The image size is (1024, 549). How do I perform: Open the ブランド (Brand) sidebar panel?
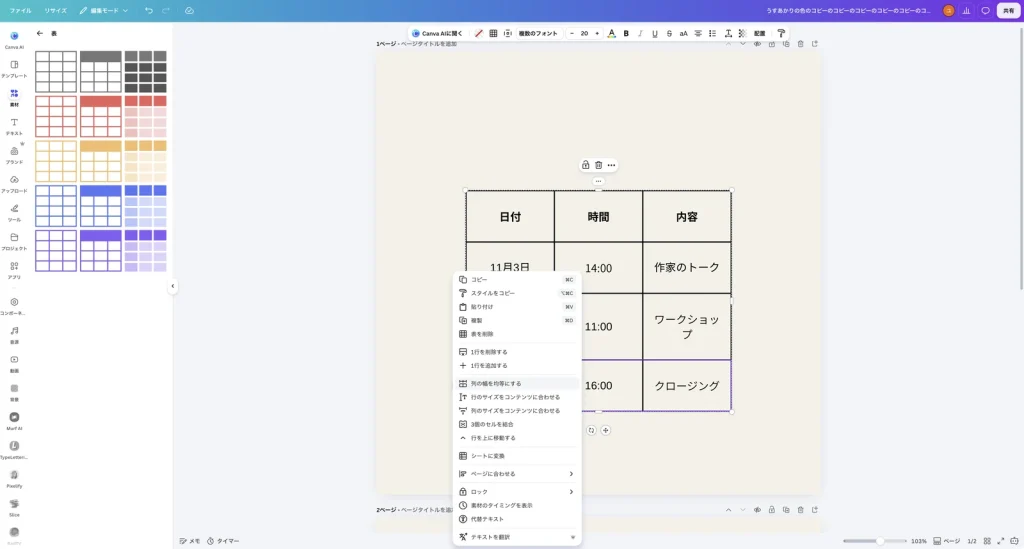[14, 155]
